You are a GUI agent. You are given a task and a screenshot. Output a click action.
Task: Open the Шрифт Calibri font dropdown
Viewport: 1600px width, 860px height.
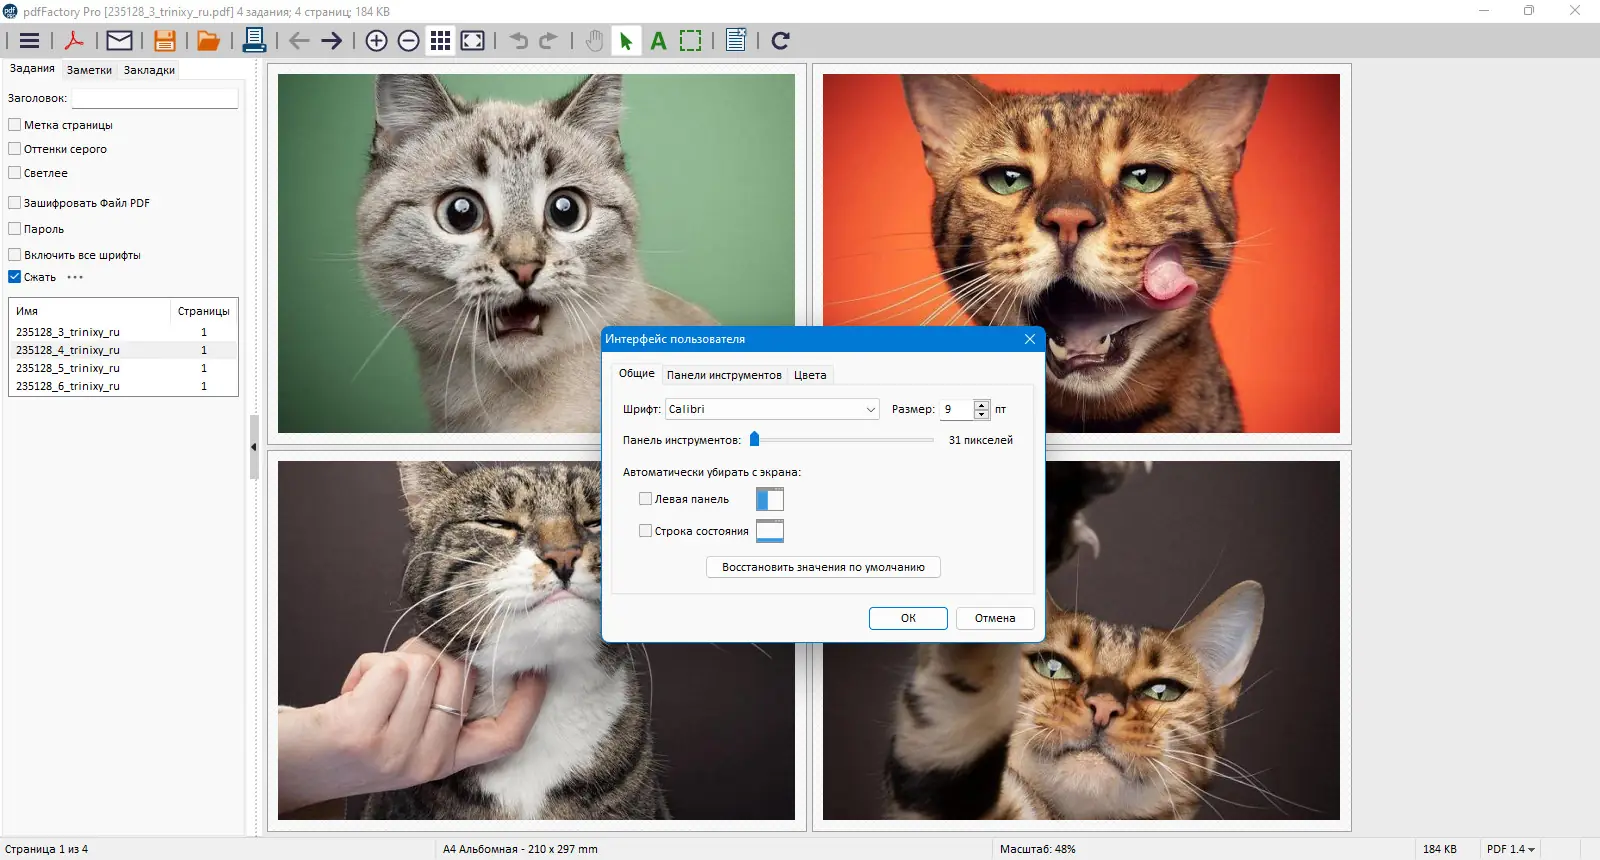coord(772,409)
